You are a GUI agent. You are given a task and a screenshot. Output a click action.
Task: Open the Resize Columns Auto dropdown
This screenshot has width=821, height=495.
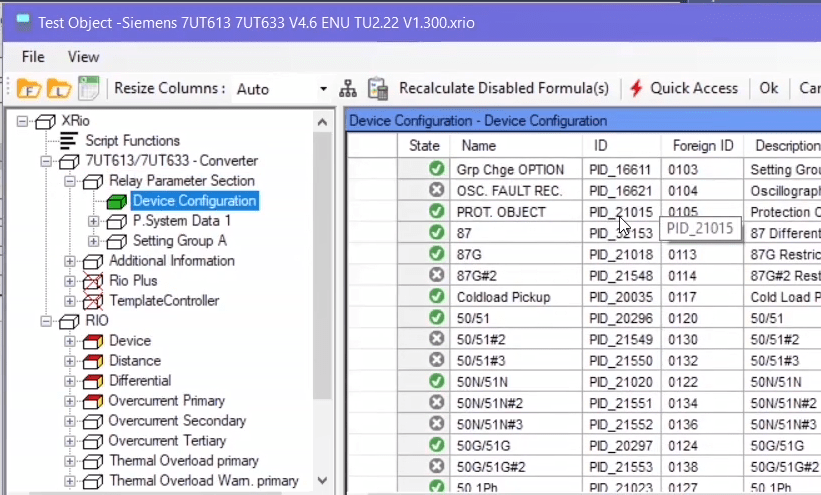click(323, 89)
